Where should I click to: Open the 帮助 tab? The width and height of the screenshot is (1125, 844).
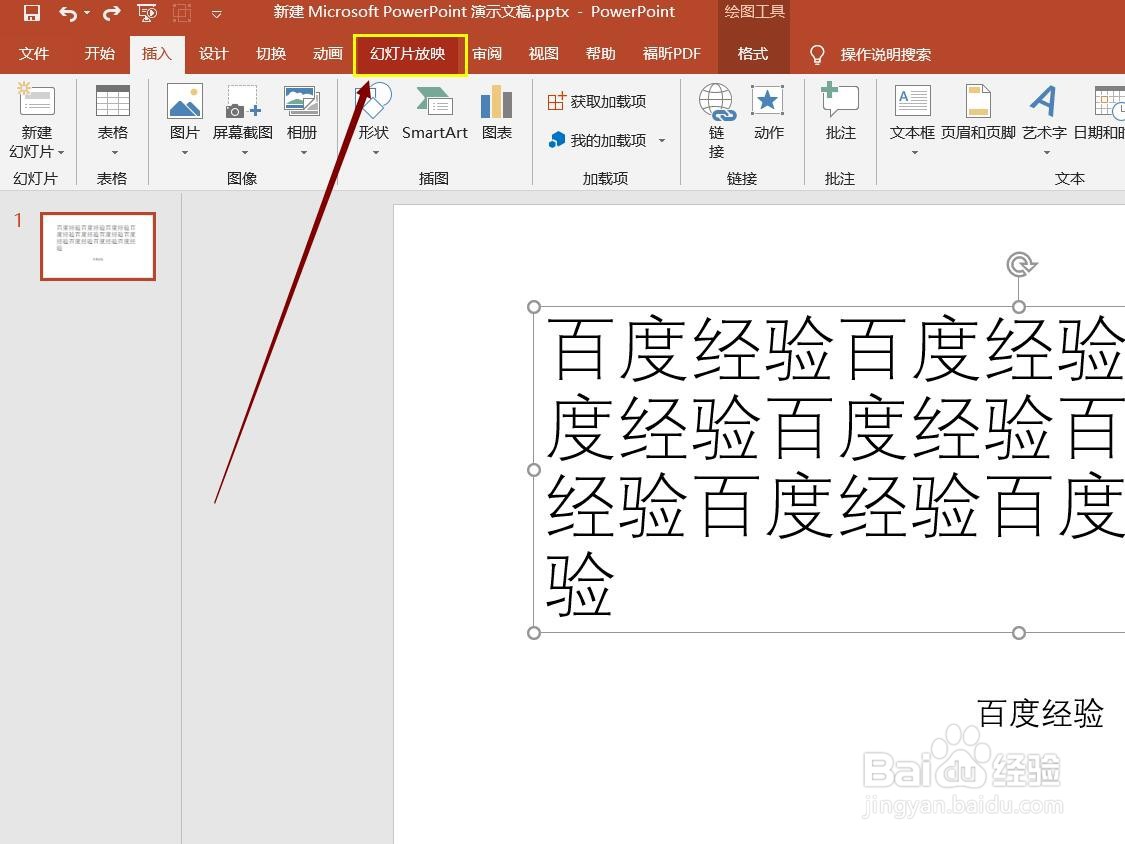click(x=601, y=54)
